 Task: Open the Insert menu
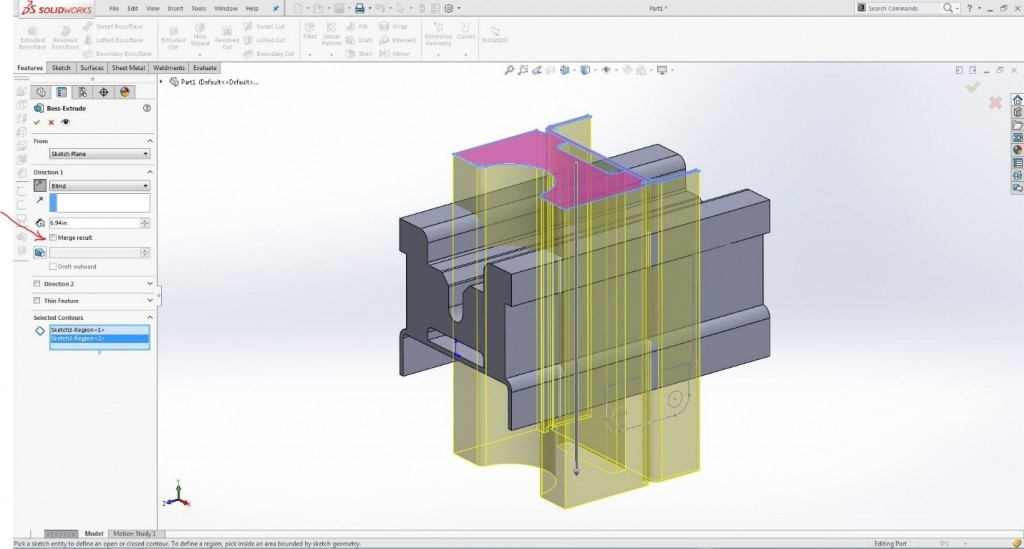(x=175, y=8)
